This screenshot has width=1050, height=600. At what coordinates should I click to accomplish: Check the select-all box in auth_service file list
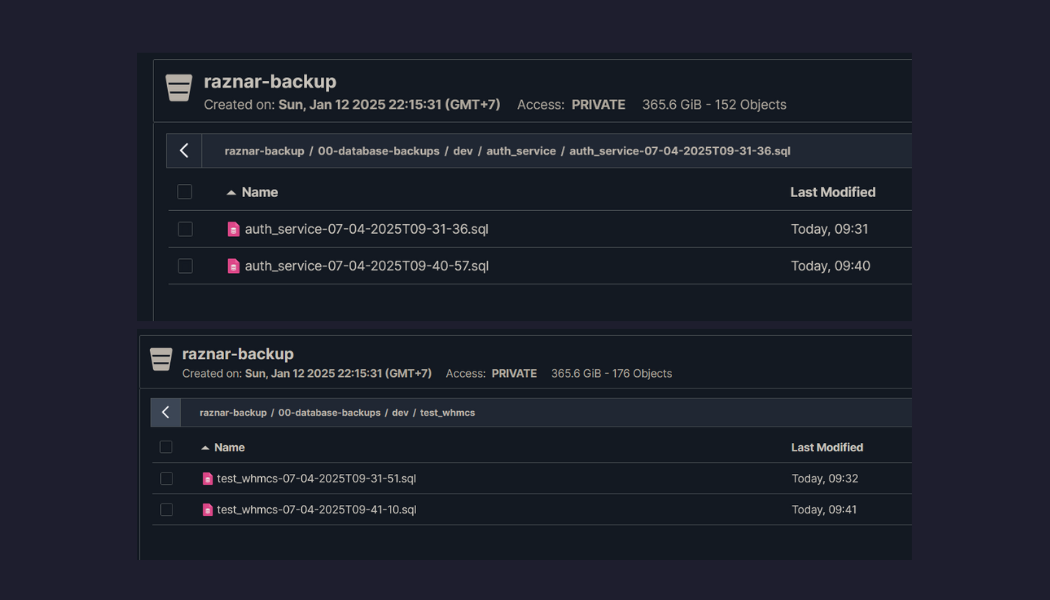click(185, 192)
